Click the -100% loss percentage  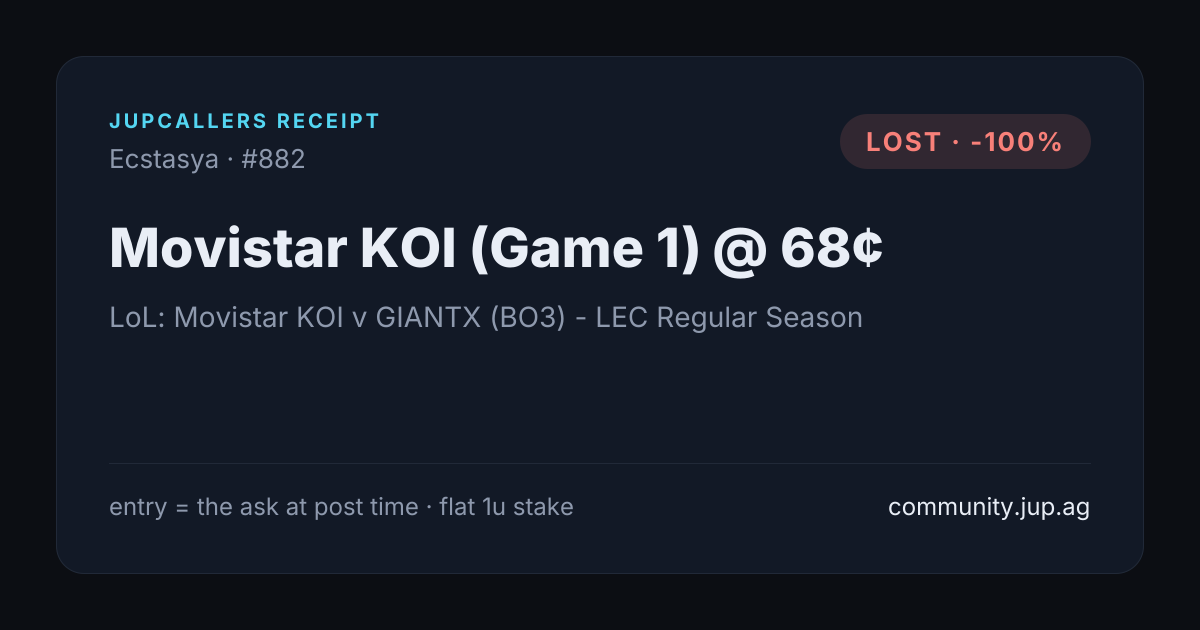click(1016, 142)
